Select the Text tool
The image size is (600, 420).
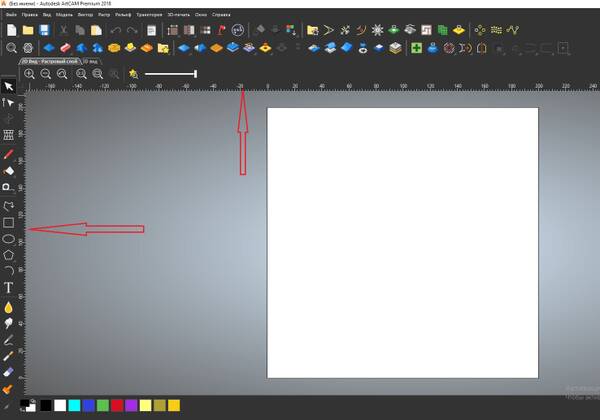pyautogui.click(x=8, y=288)
